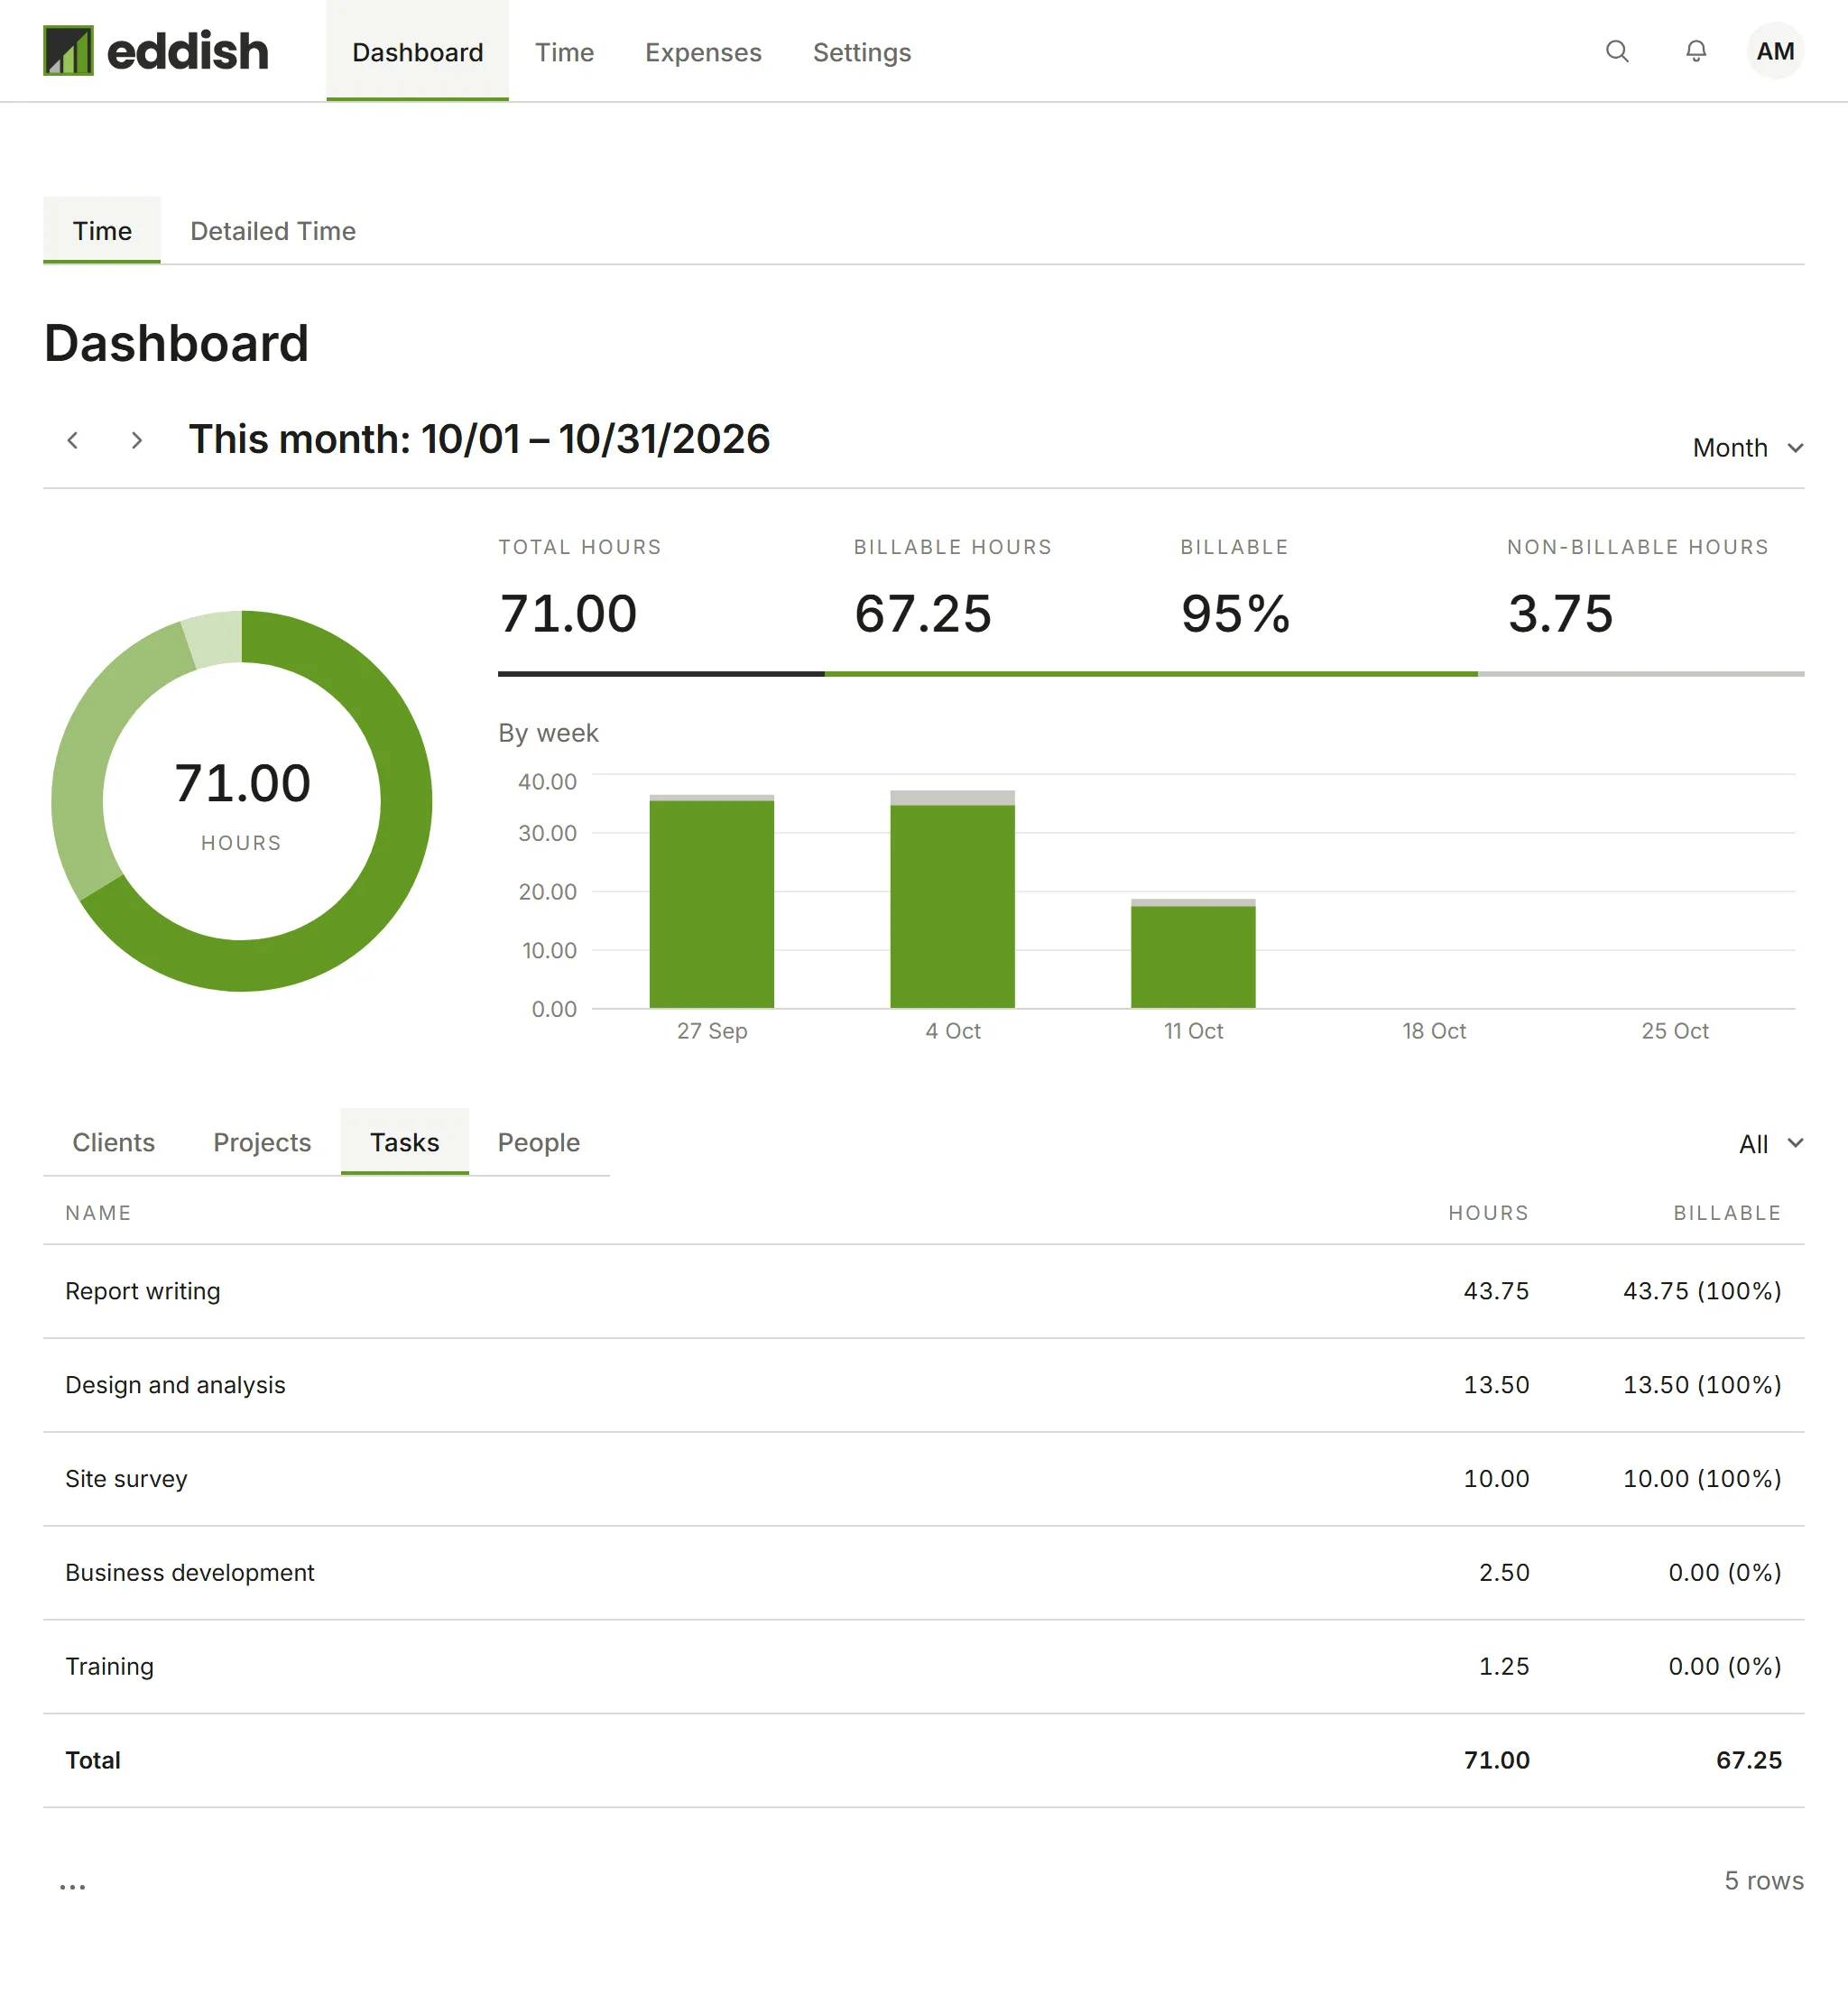The width and height of the screenshot is (1848, 2014).
Task: Switch to the Clients tab
Action: coord(114,1142)
